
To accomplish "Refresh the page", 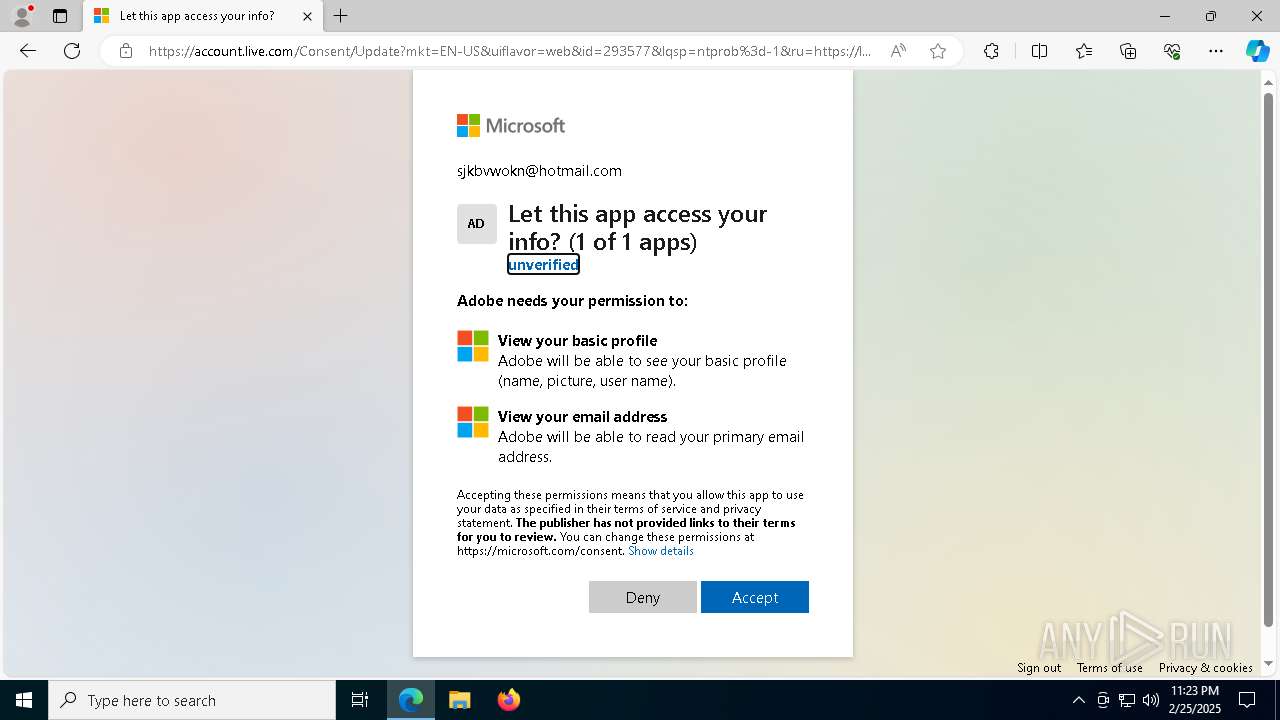I will pos(72,51).
